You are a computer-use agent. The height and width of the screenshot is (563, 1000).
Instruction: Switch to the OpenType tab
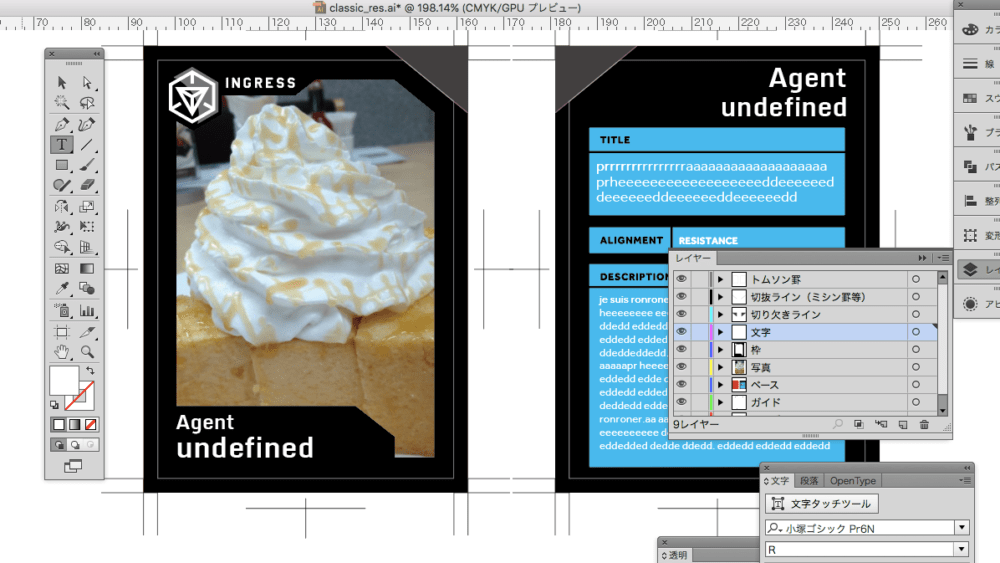853,481
